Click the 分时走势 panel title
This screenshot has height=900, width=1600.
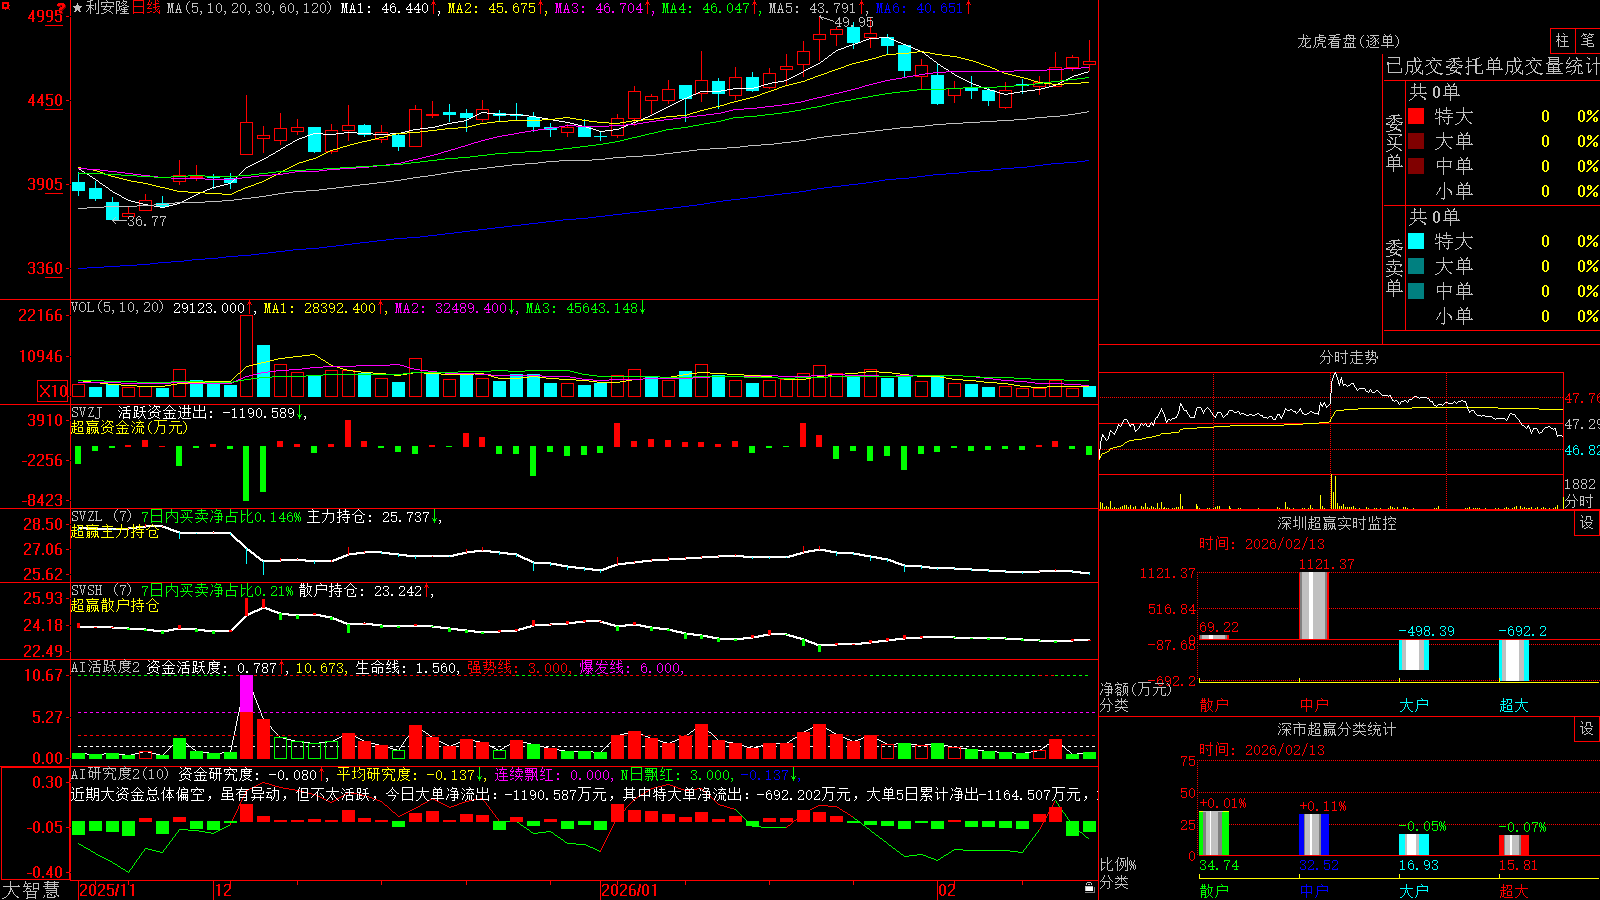pyautogui.click(x=1348, y=357)
